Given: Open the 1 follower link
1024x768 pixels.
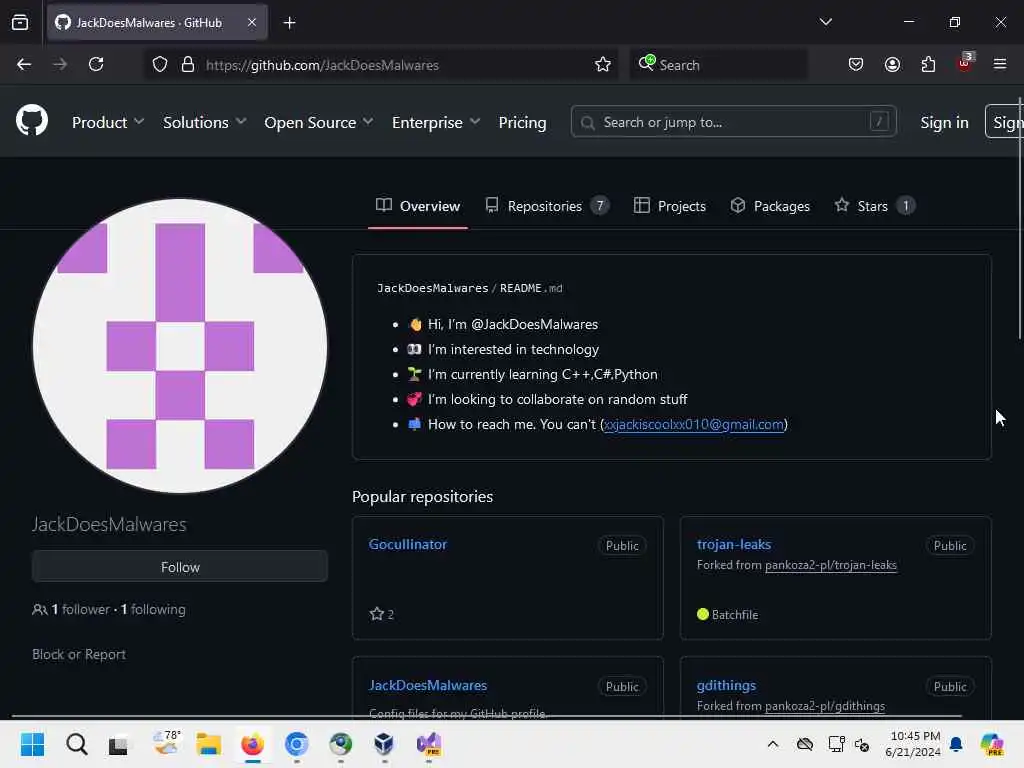Looking at the screenshot, I should click(x=80, y=609).
